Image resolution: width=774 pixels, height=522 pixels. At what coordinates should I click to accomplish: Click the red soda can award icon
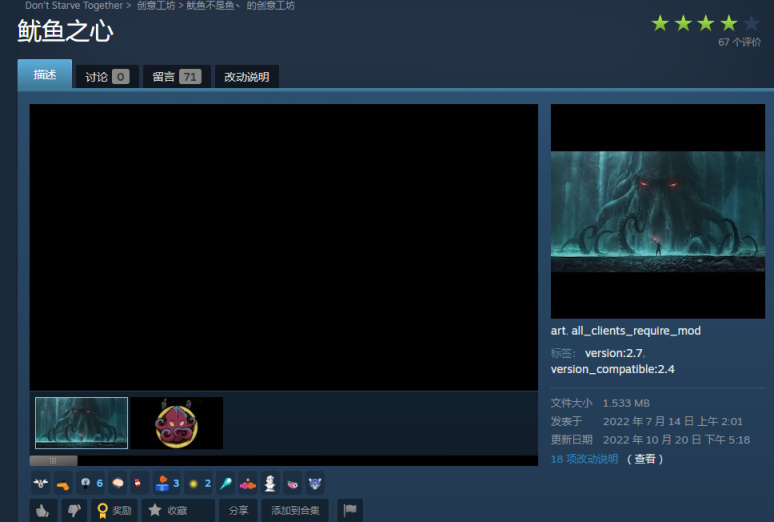(x=138, y=483)
